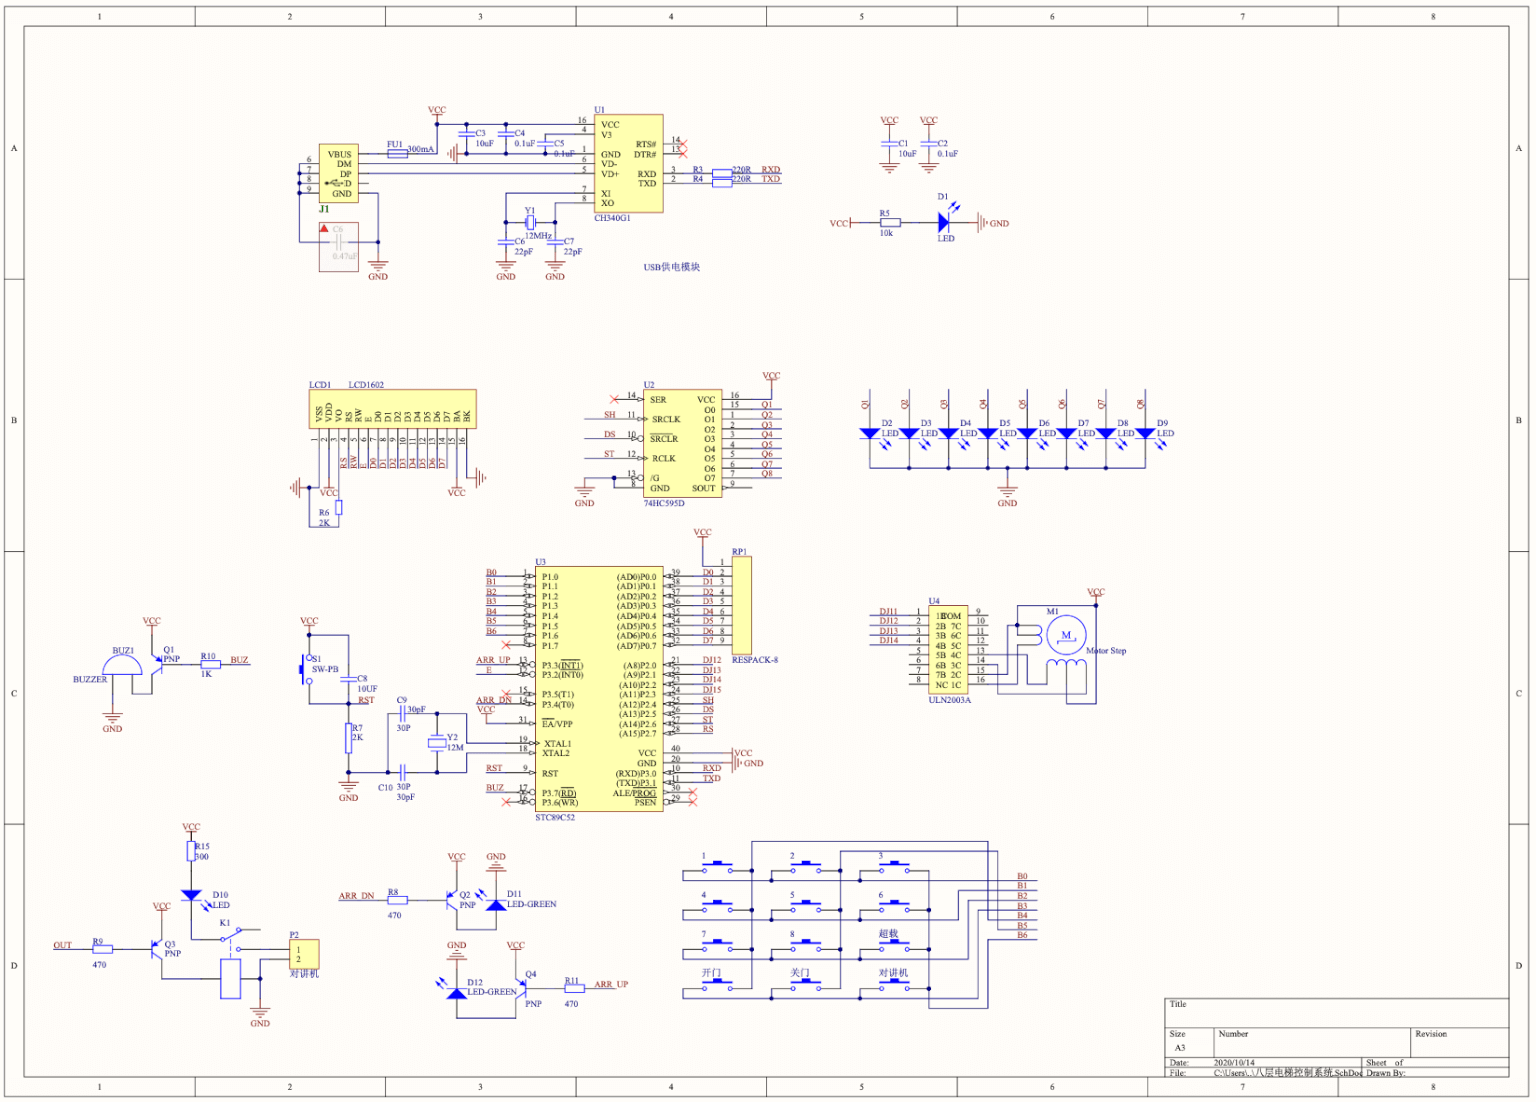Click the C8 10UF capacitor
1536x1102 pixels.
point(349,679)
